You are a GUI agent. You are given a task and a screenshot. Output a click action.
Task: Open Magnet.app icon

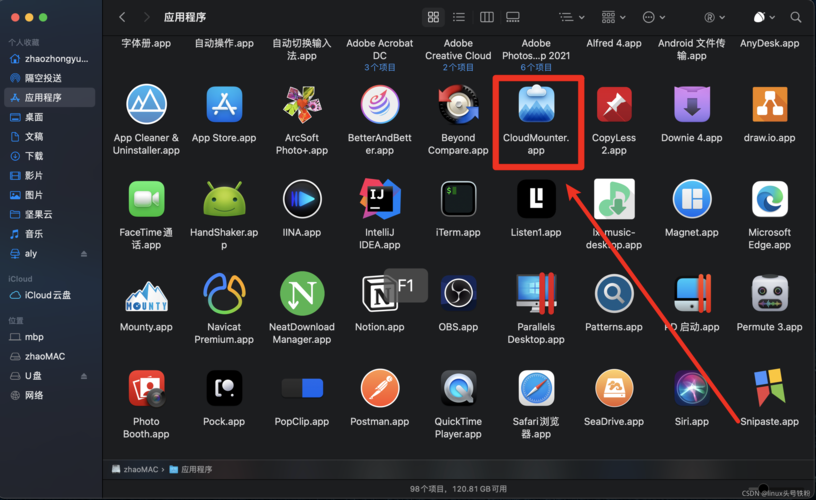tap(692, 199)
